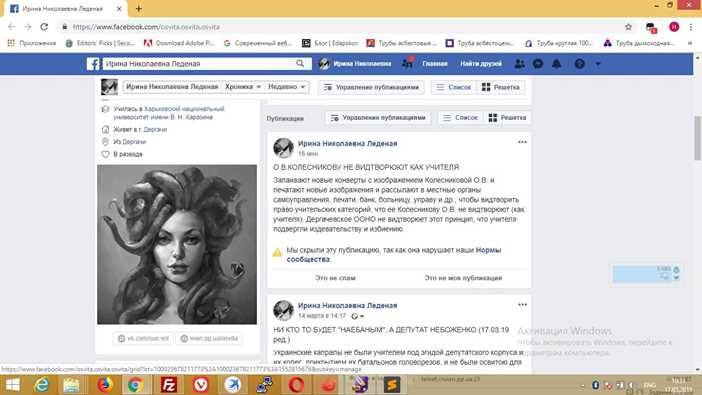This screenshot has height=395, width=702.
Task: Open Editors' Picks bookmark
Action: coord(100,43)
